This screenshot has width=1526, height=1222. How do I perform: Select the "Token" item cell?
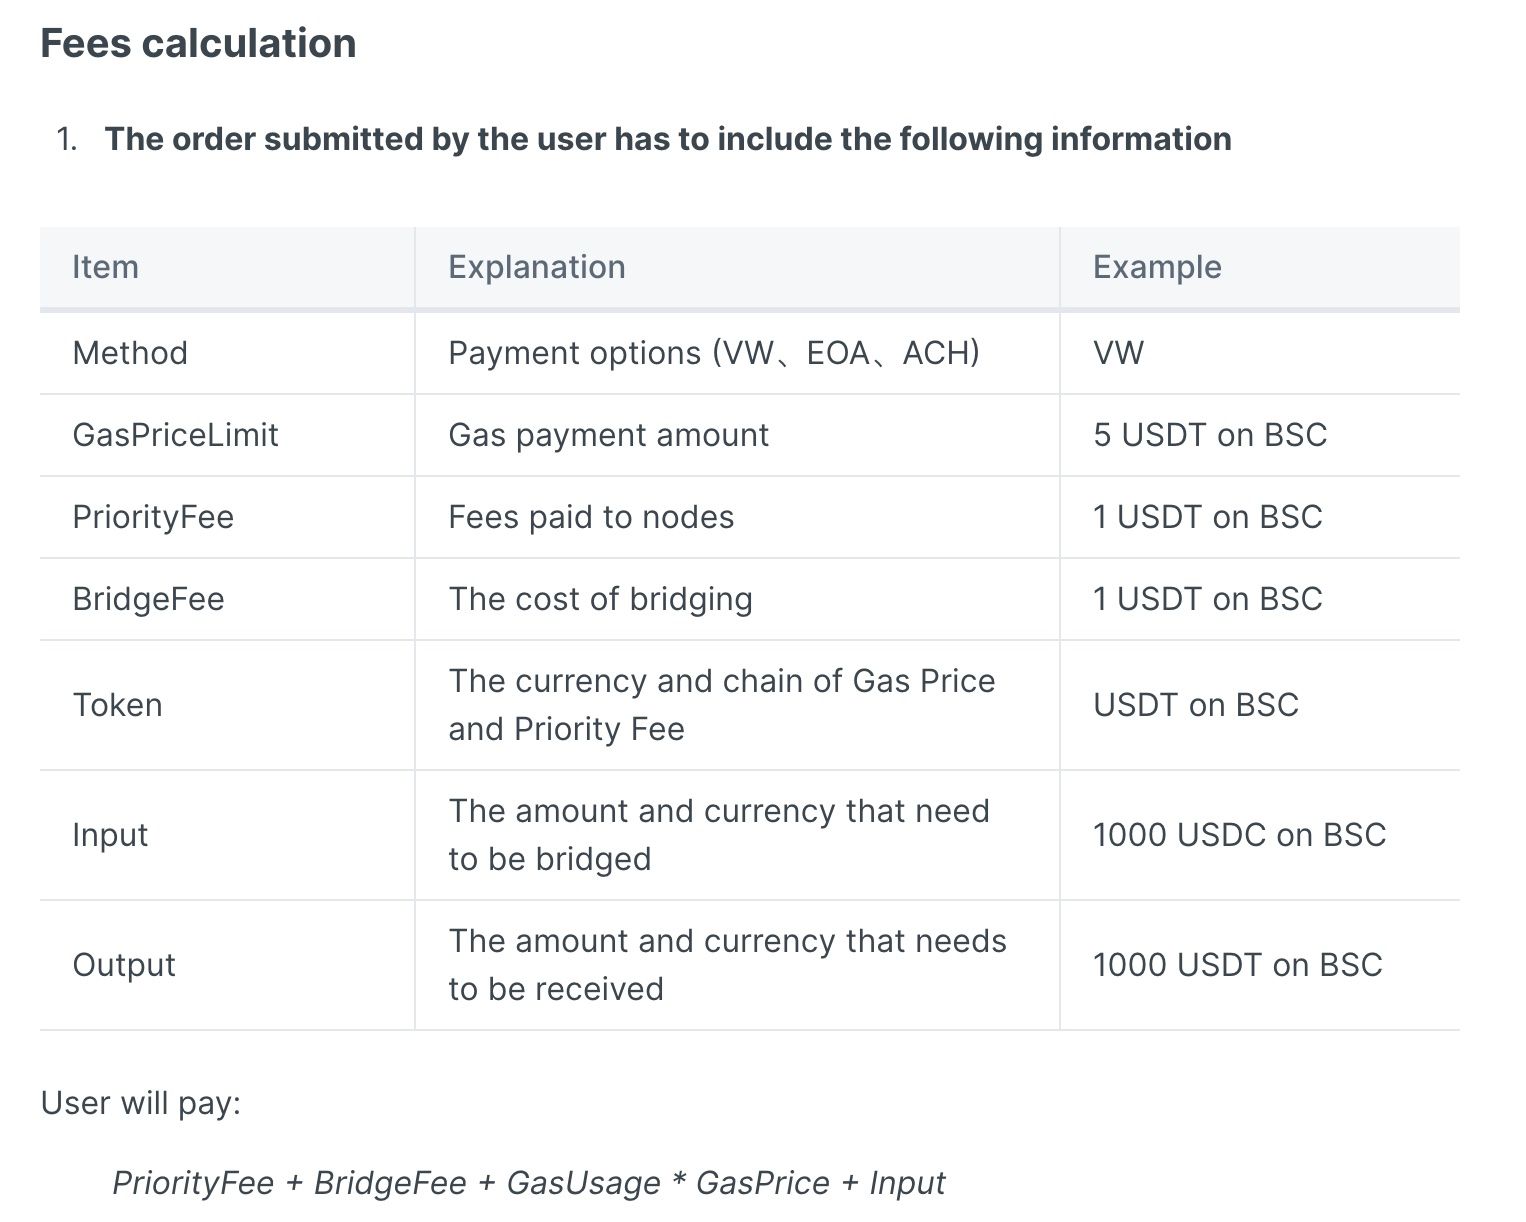117,705
